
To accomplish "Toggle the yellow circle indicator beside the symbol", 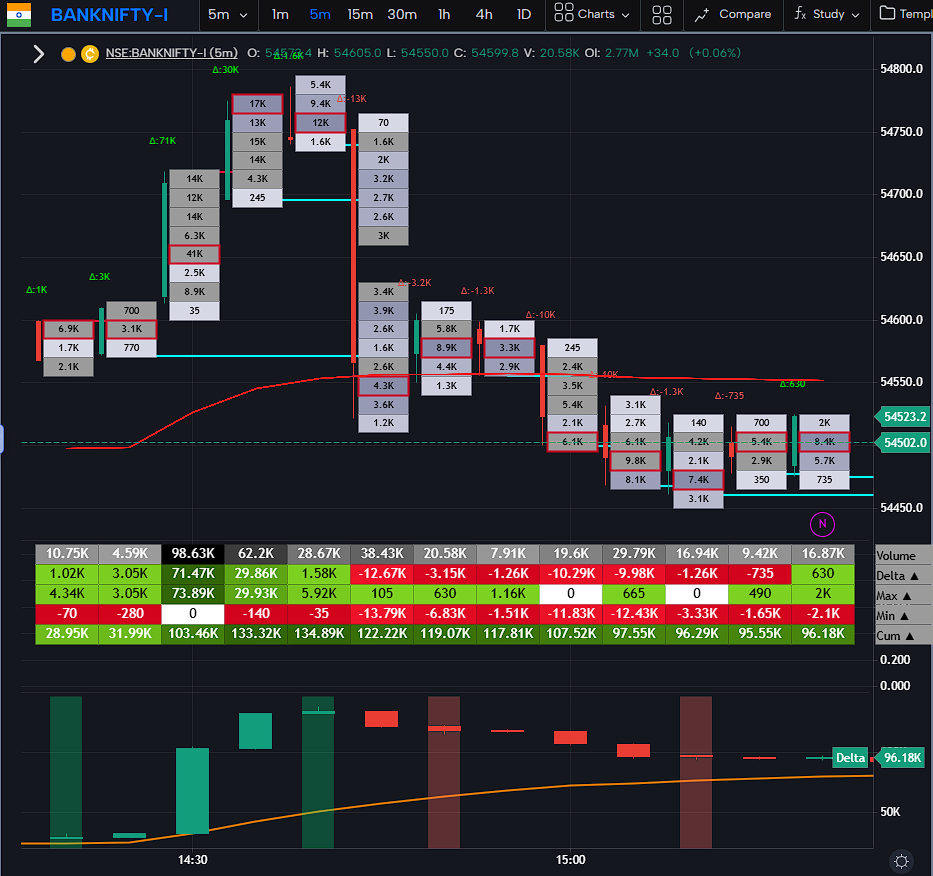I will (66, 54).
